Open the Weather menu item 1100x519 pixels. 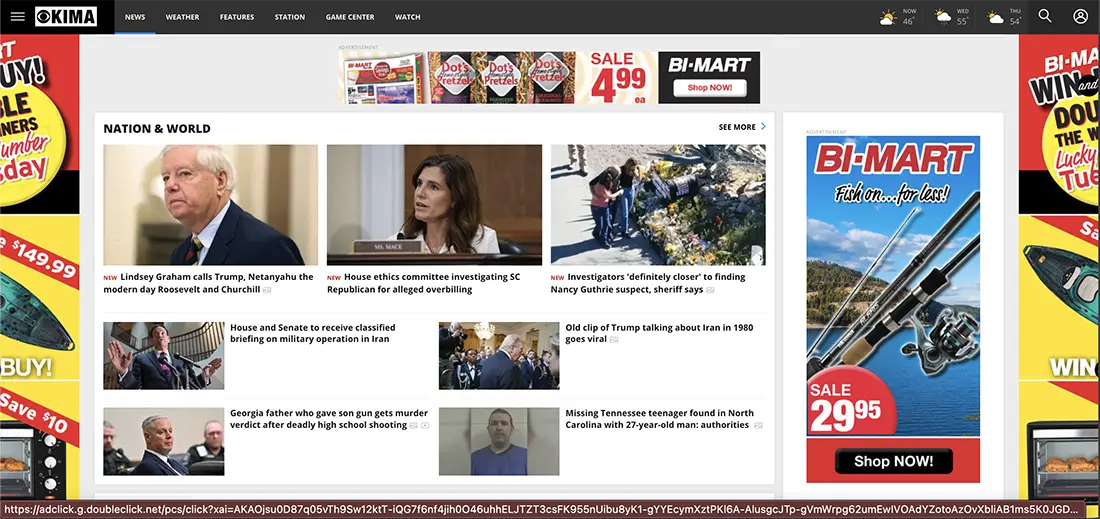click(182, 17)
